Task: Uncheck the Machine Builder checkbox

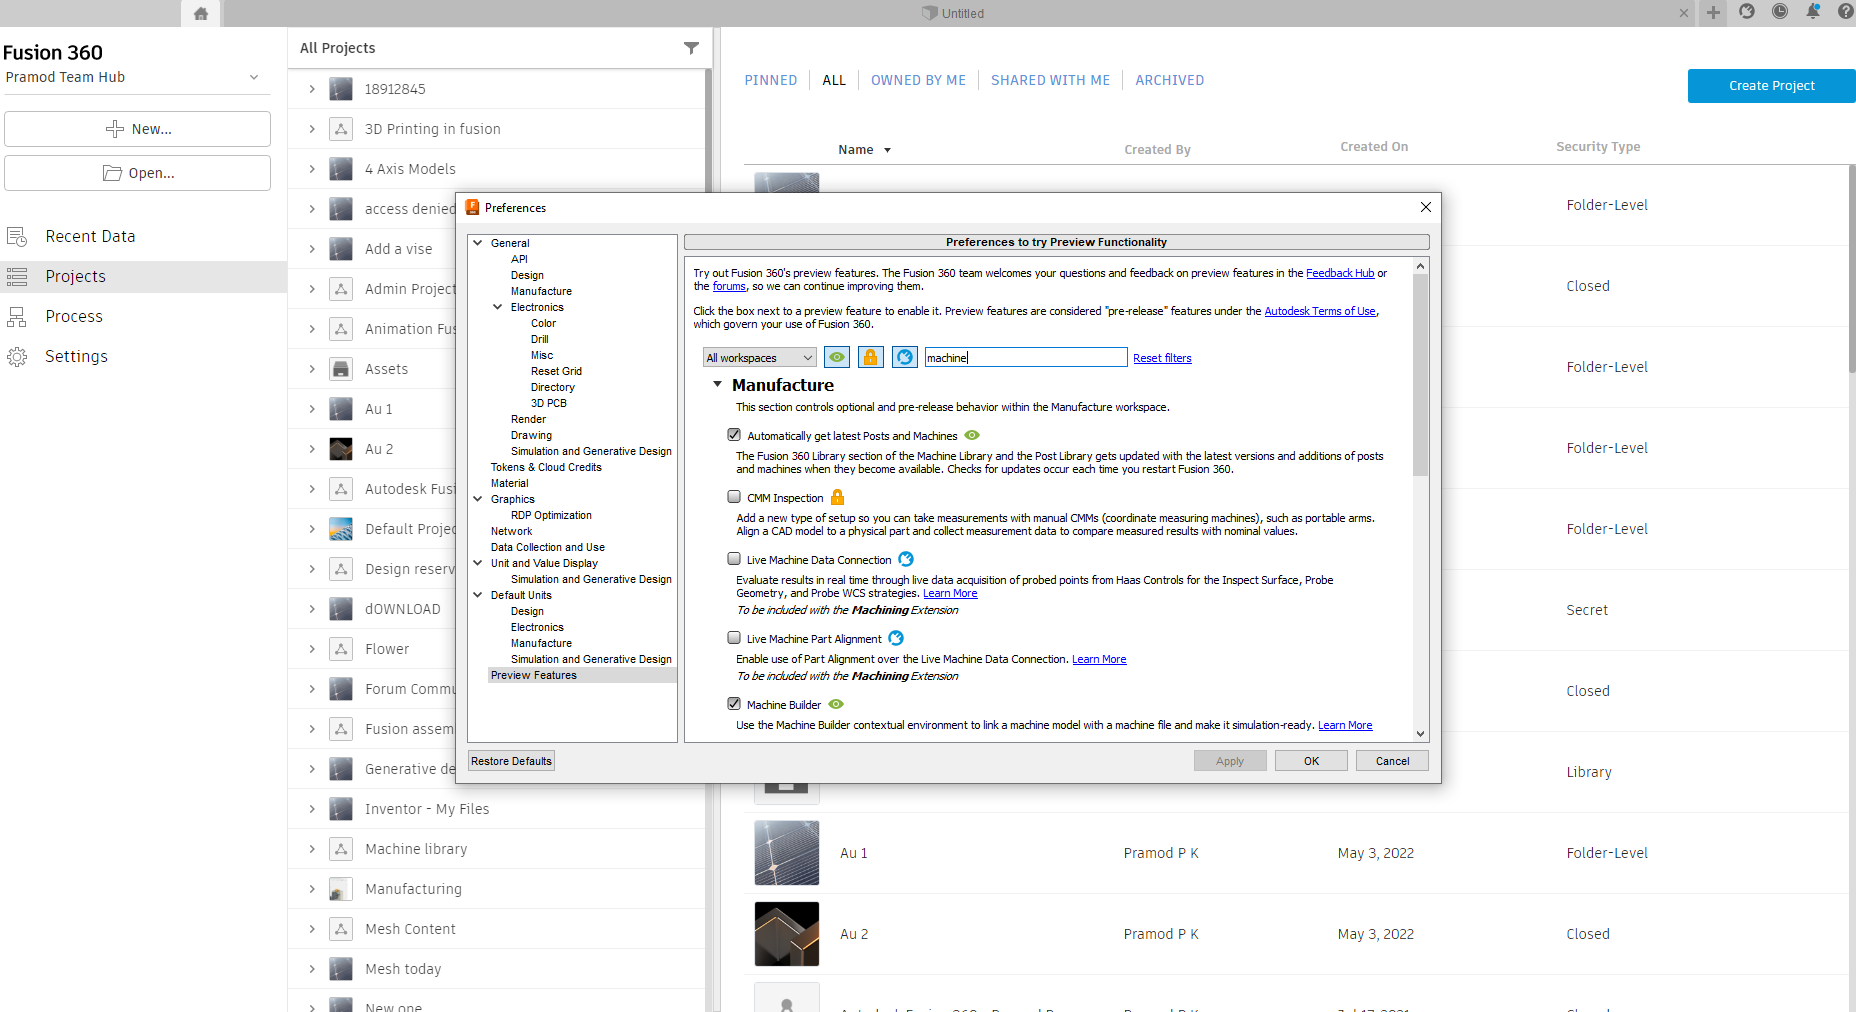Action: (x=734, y=704)
